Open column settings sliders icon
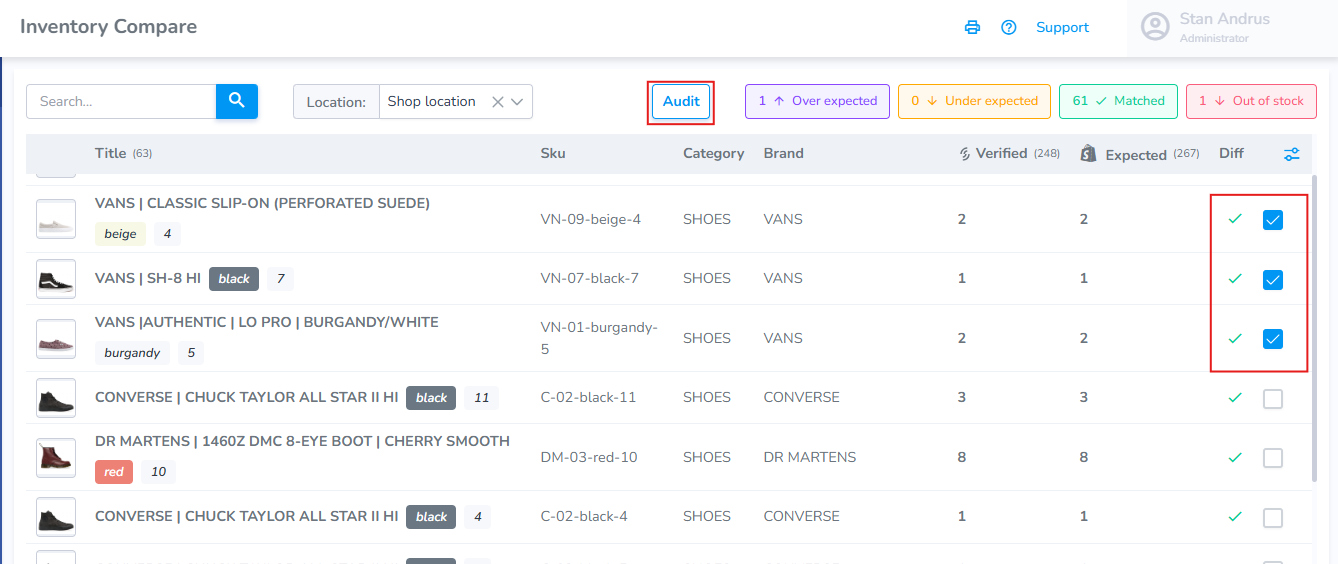Screen dimensions: 1338x564 (x=1292, y=154)
